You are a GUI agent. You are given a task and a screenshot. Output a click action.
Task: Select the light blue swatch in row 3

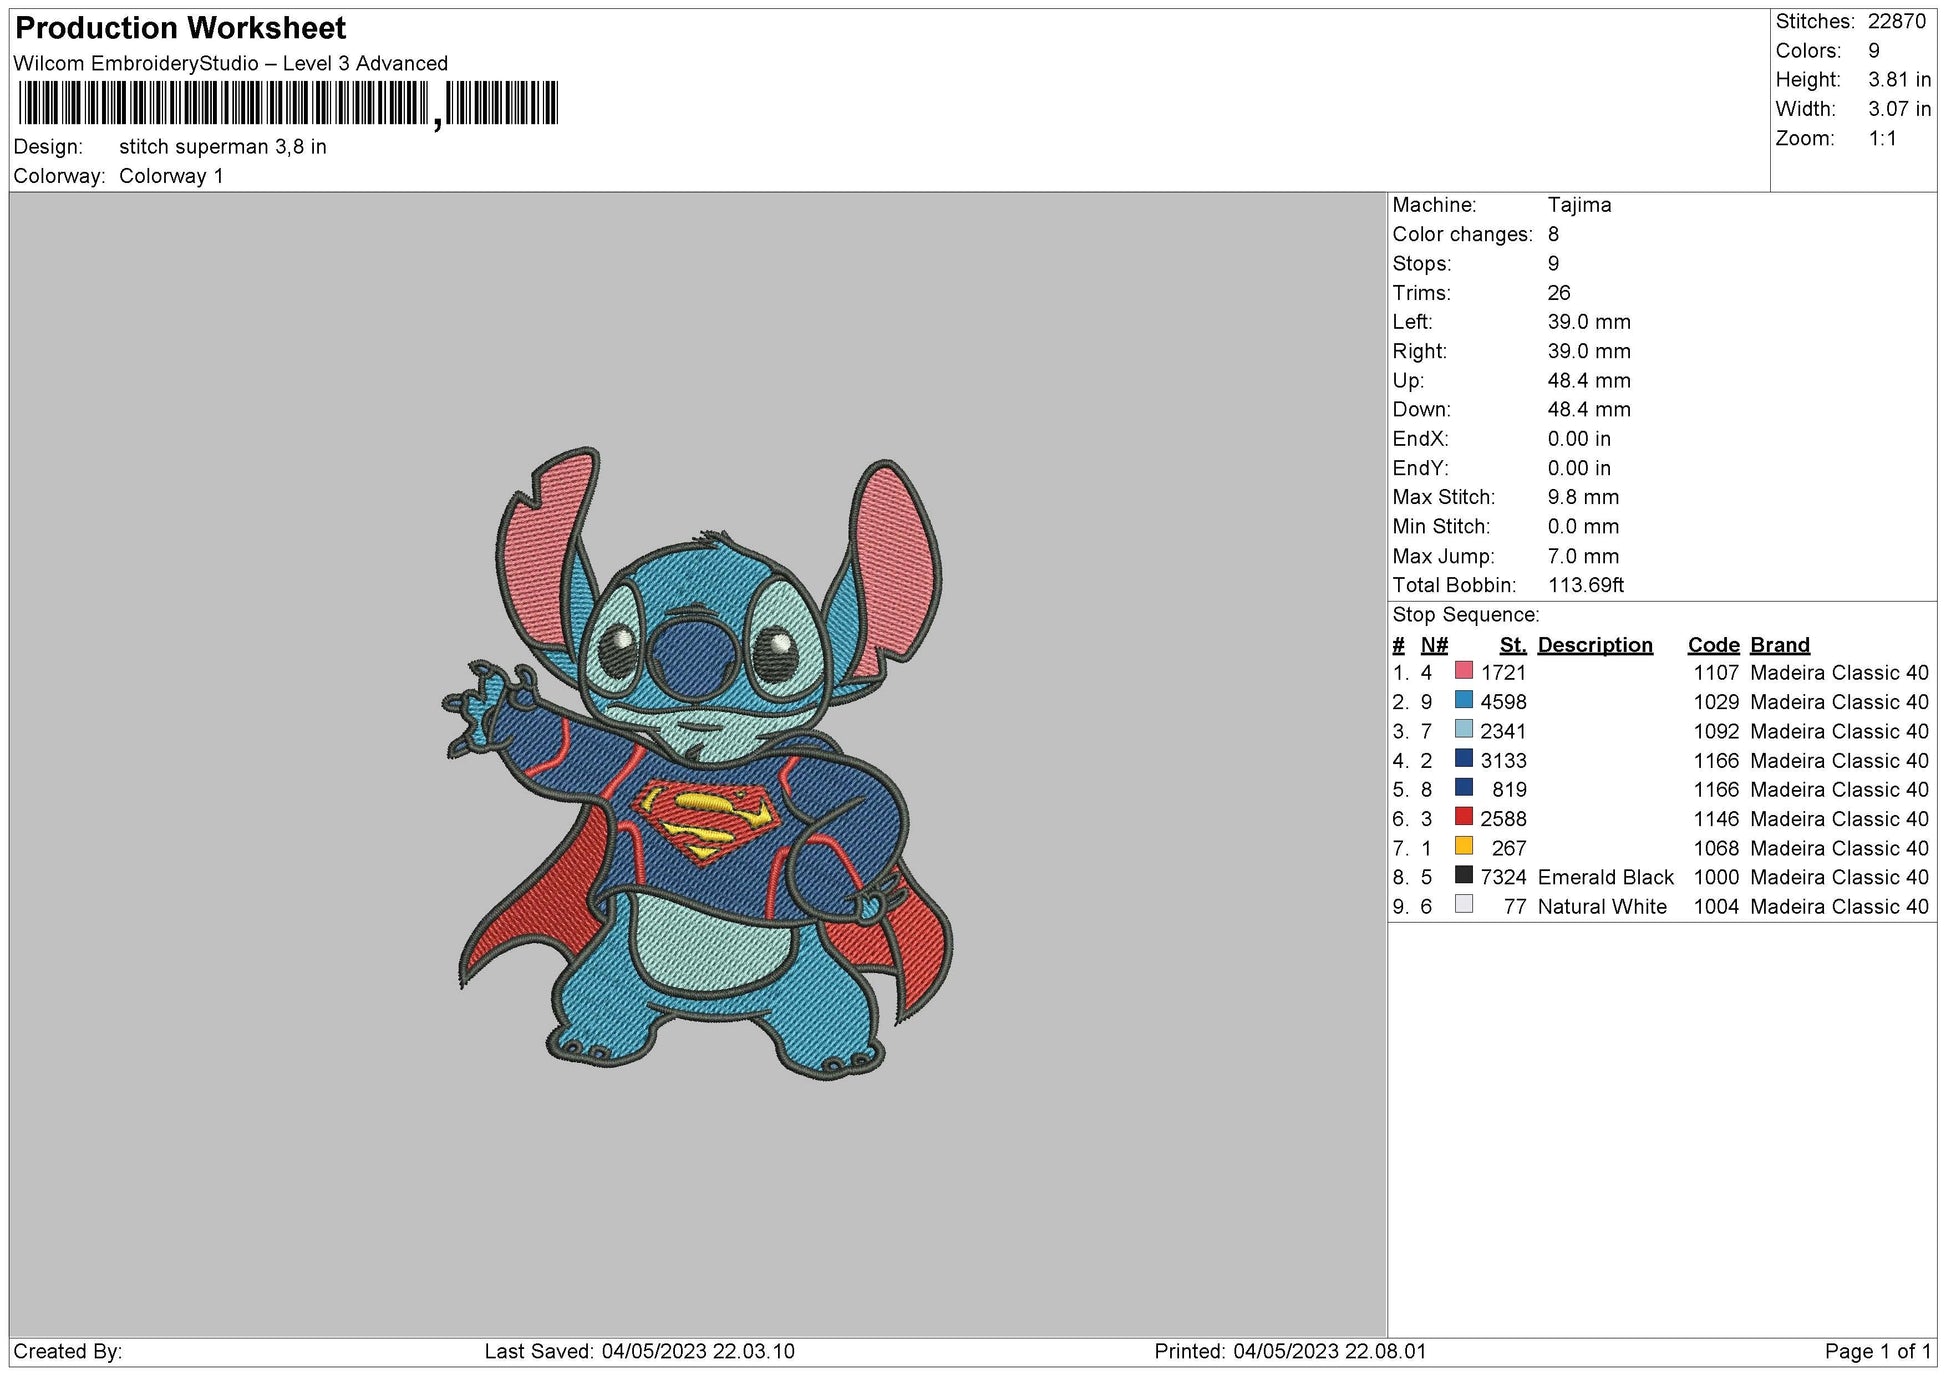coord(1462,731)
